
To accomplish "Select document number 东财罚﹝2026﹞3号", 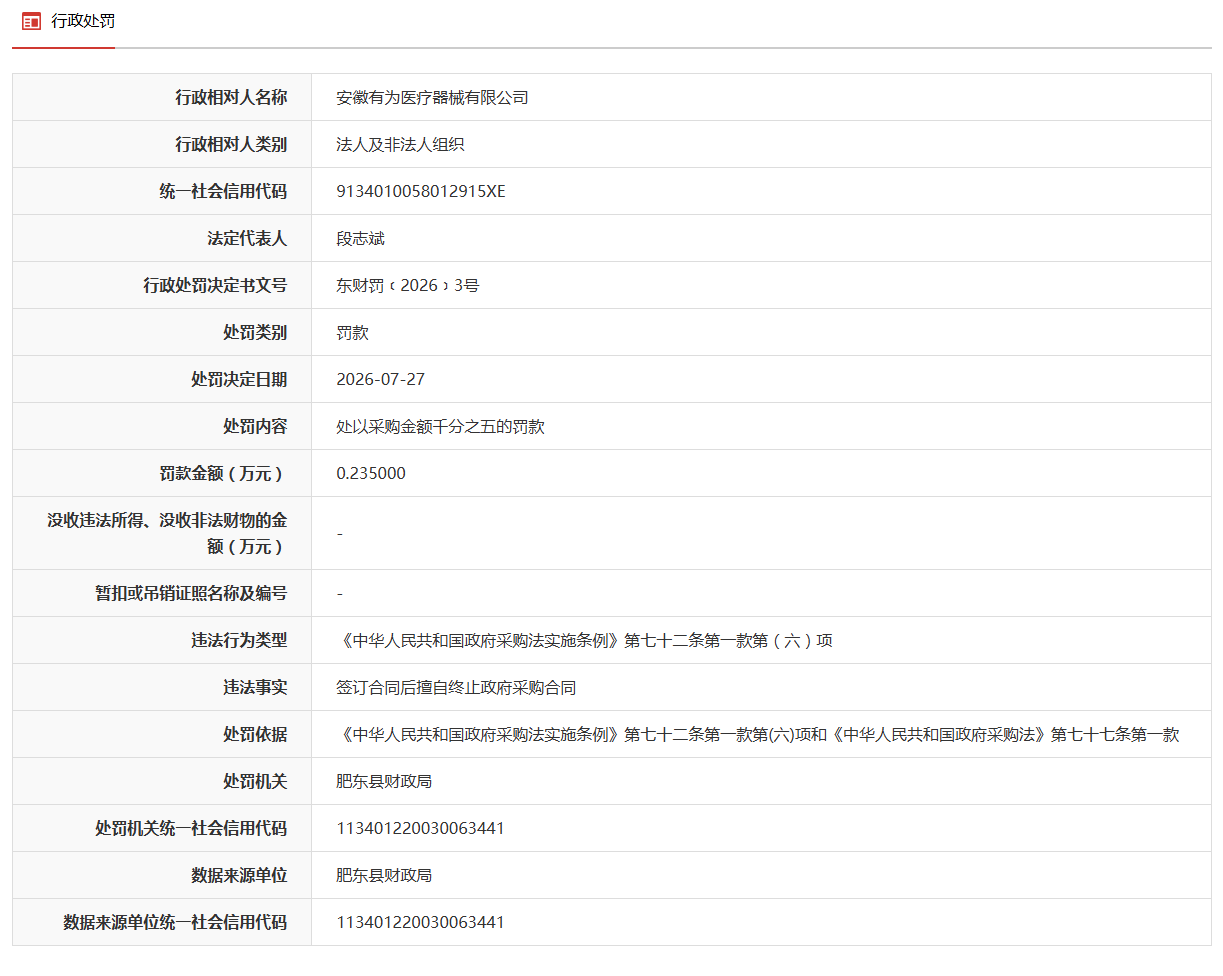I will click(x=408, y=285).
